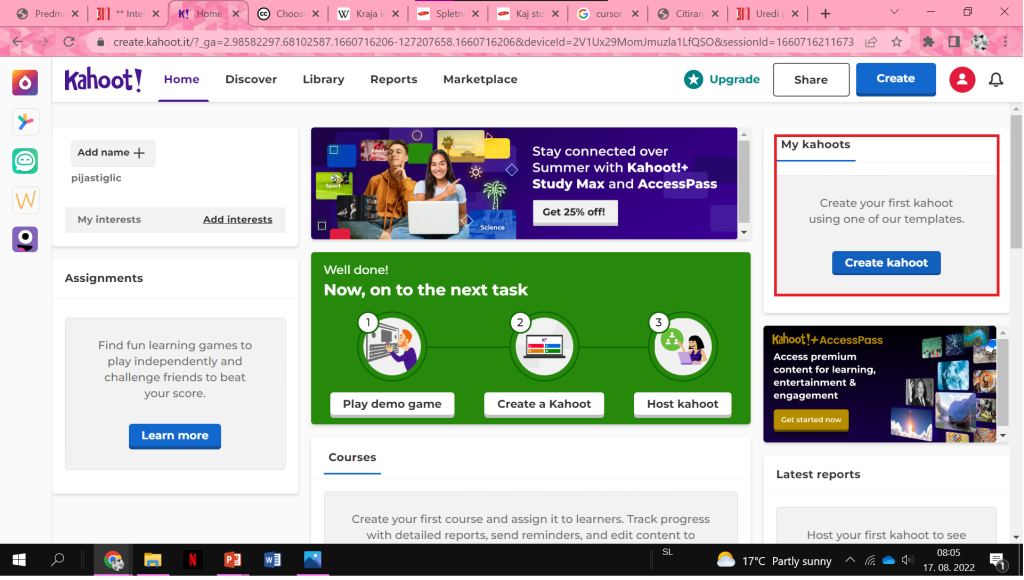The height and width of the screenshot is (580, 1024).
Task: Open the Library navigation tab
Action: pos(323,80)
